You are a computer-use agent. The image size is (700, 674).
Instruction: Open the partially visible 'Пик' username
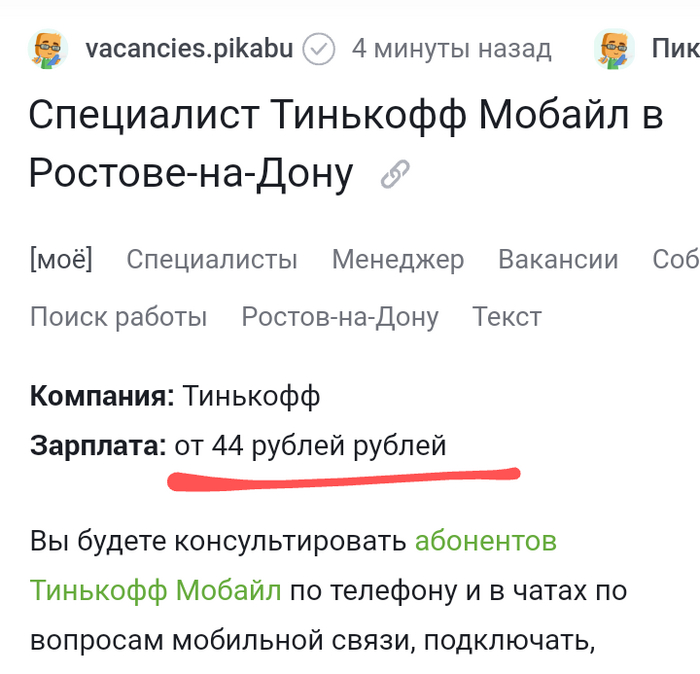click(x=675, y=48)
